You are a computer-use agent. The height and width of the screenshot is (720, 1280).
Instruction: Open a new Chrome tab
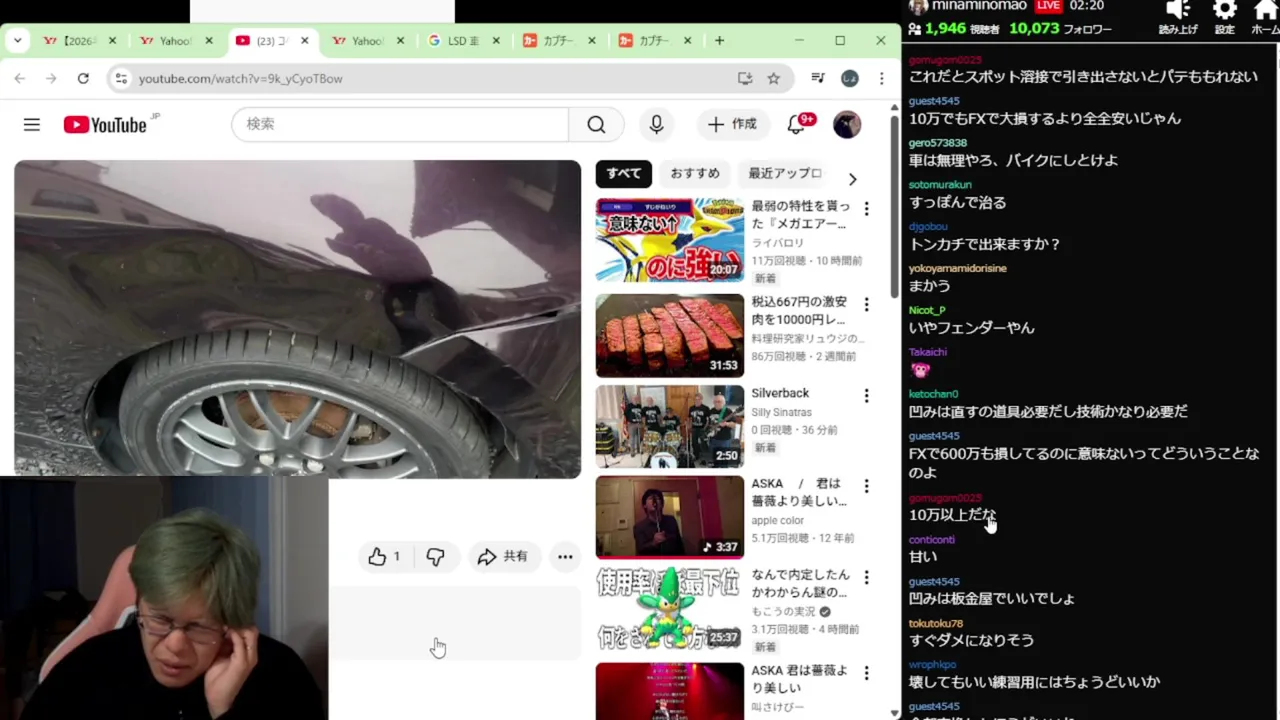(x=719, y=41)
